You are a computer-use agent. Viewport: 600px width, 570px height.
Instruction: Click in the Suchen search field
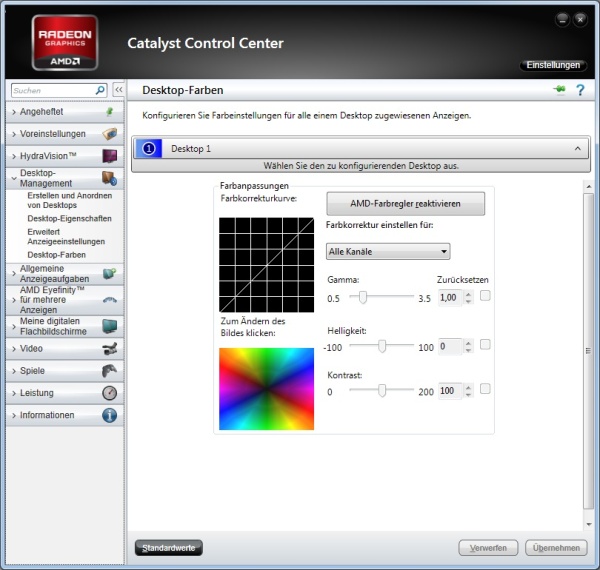53,90
